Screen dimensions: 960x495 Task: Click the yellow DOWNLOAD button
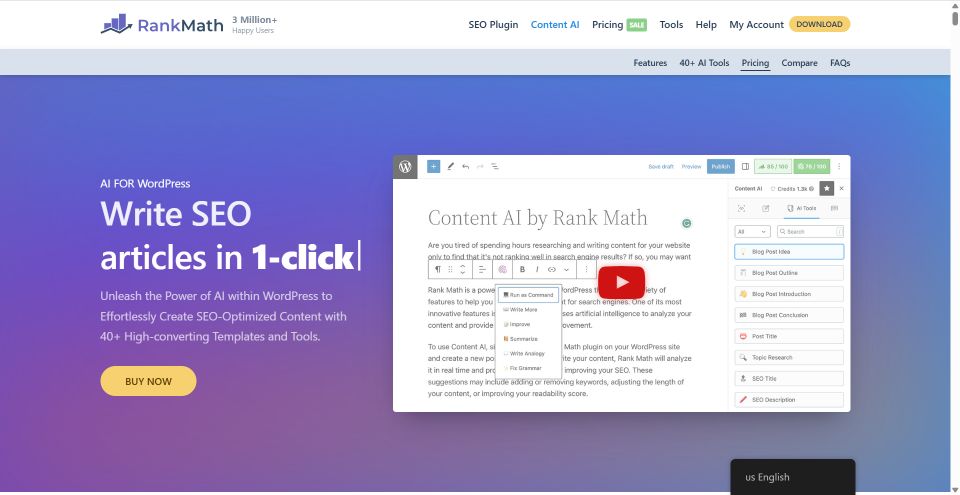pos(819,24)
